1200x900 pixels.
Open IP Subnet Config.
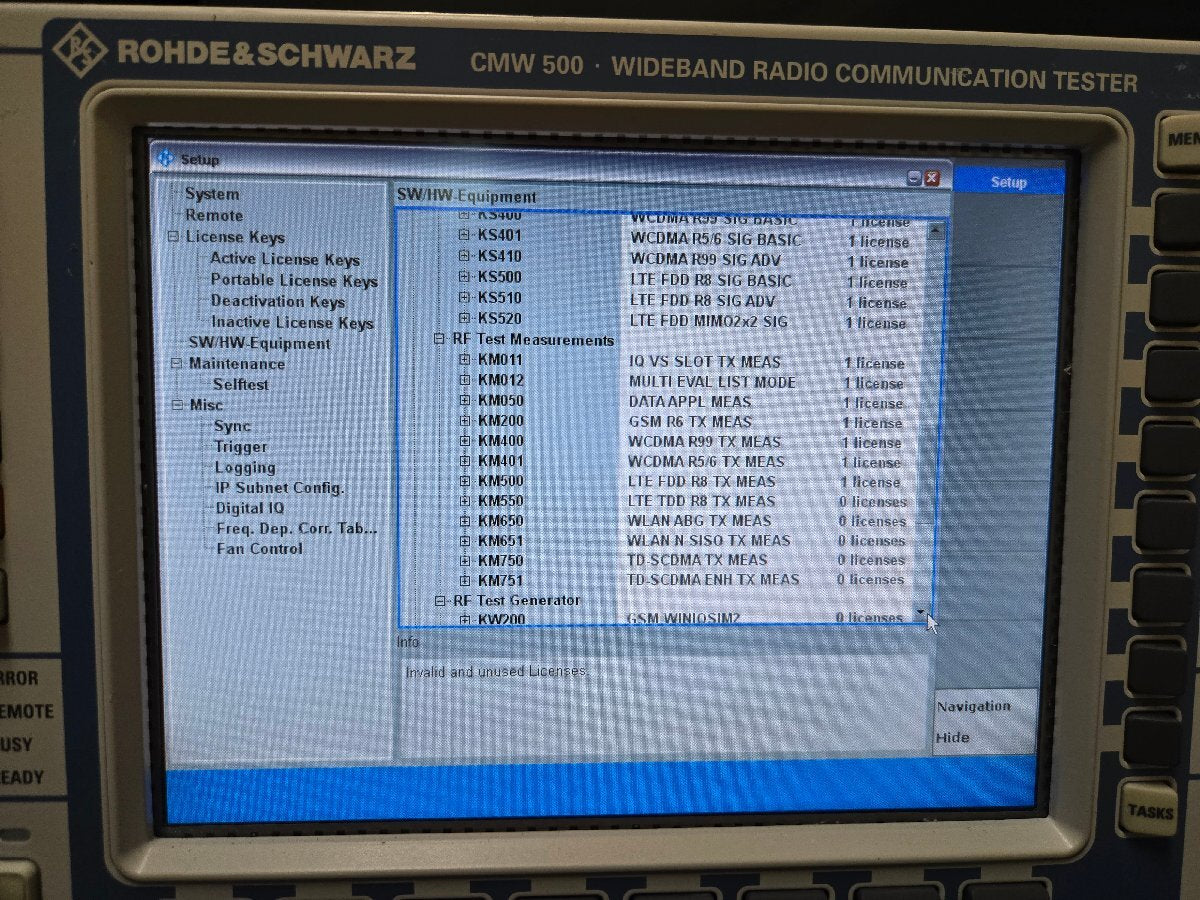[280, 487]
